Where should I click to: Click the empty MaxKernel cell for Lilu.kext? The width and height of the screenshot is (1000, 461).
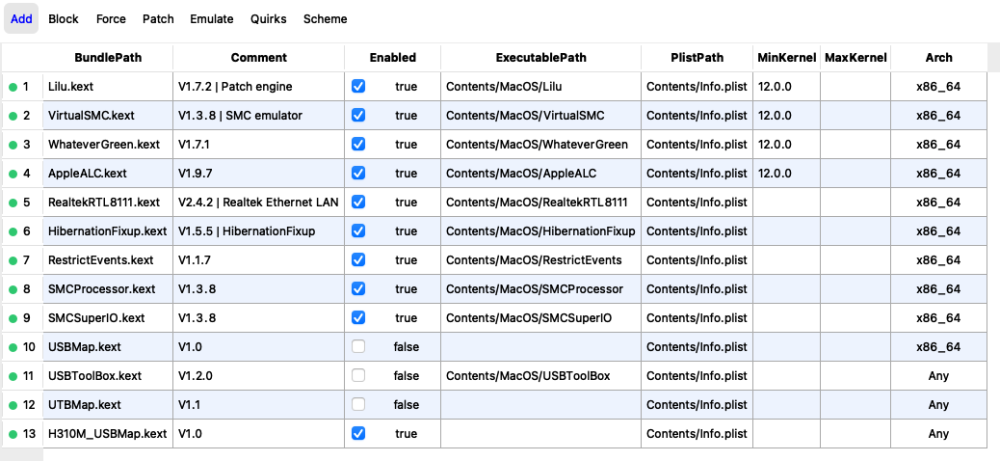click(855, 86)
